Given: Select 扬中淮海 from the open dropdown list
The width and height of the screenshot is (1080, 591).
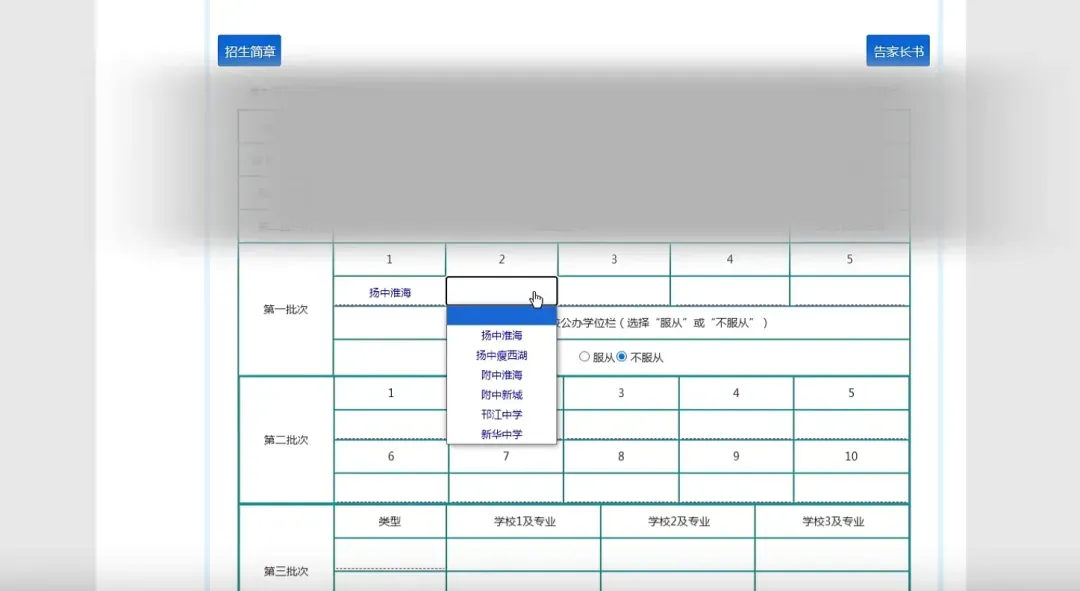Looking at the screenshot, I should click(x=501, y=335).
